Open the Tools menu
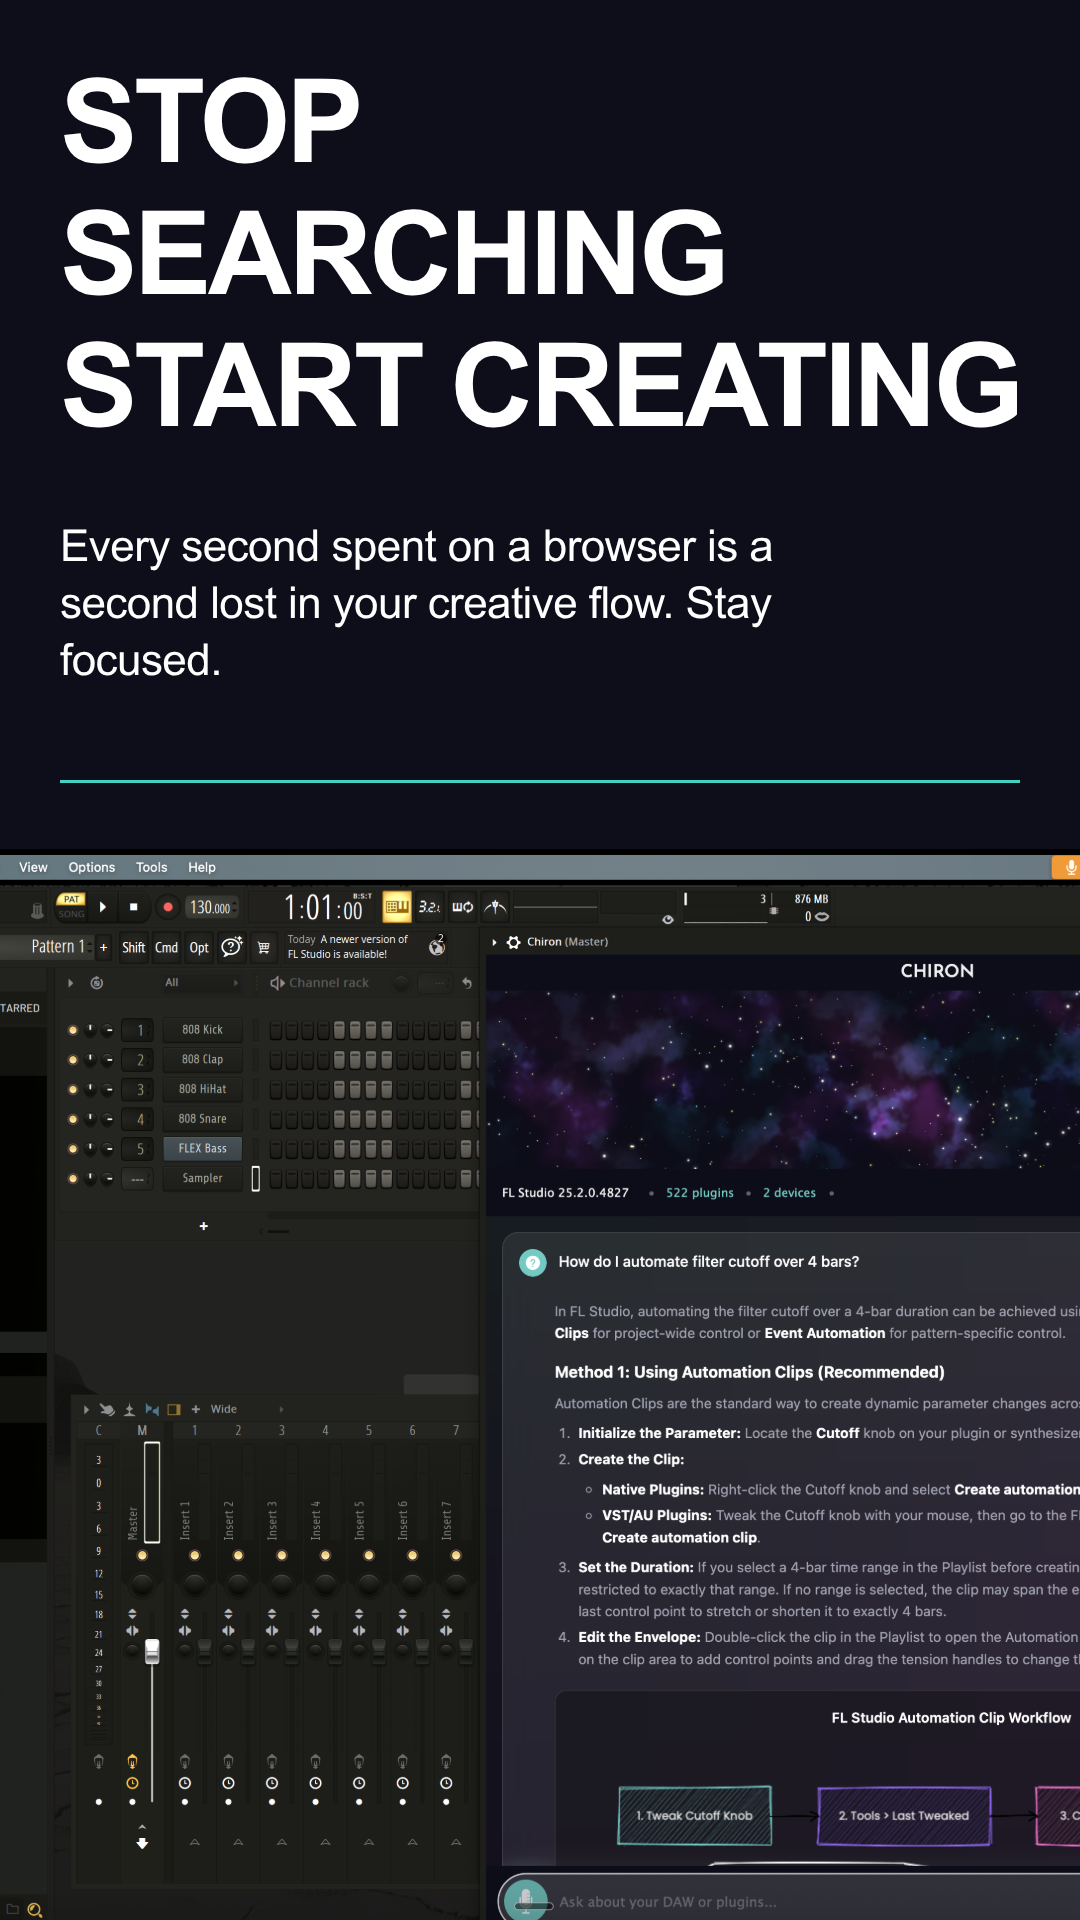Viewport: 1080px width, 1920px height. (151, 867)
